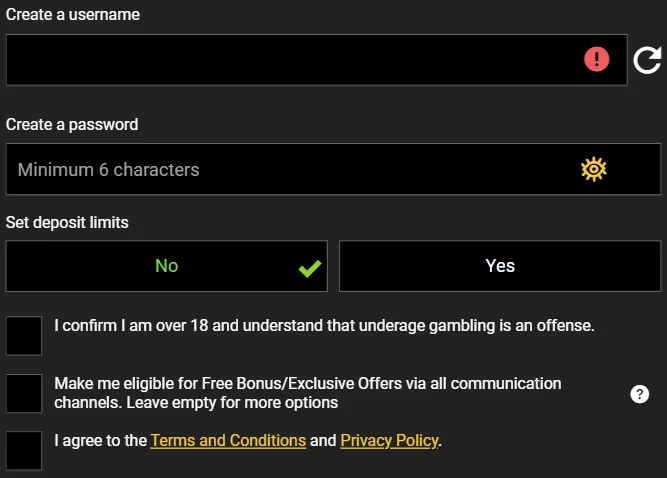Open the Terms and Conditions link
The height and width of the screenshot is (478, 667).
click(228, 440)
